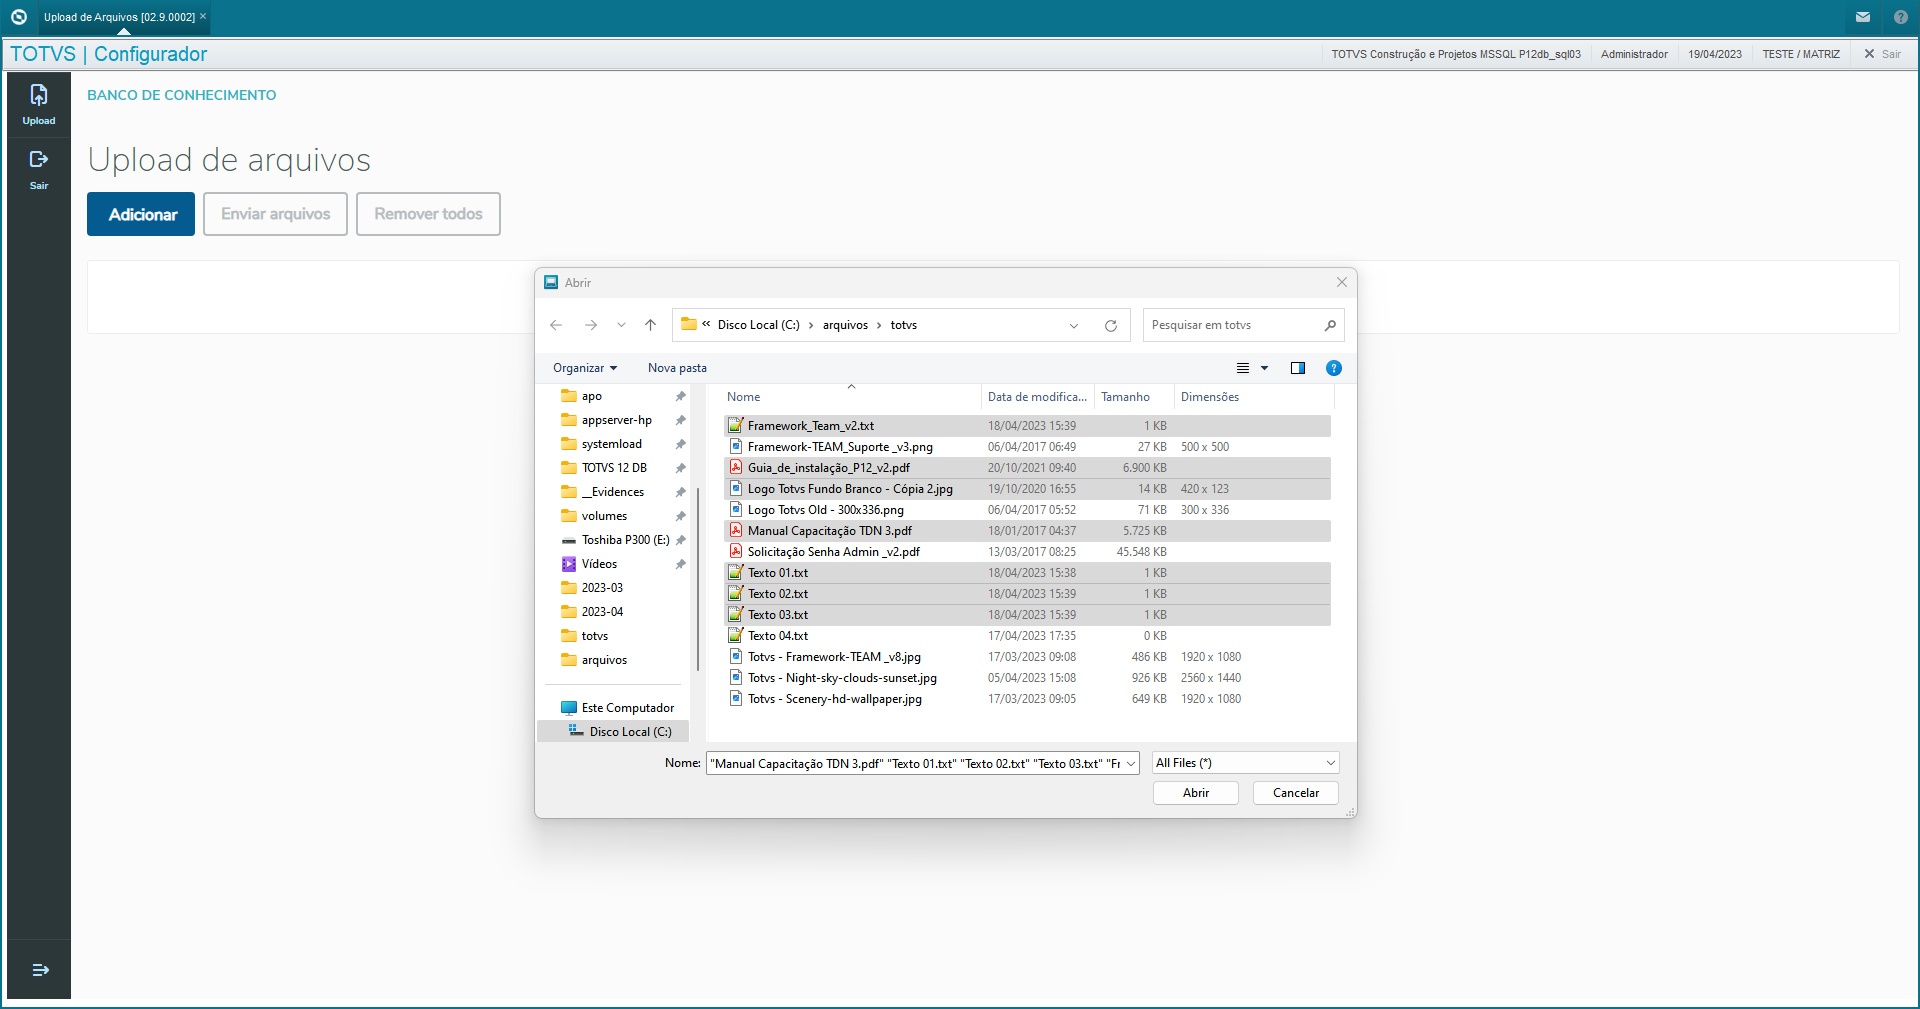This screenshot has height=1009, width=1920.
Task: Sort by the Dimensões column
Action: pyautogui.click(x=1254, y=397)
